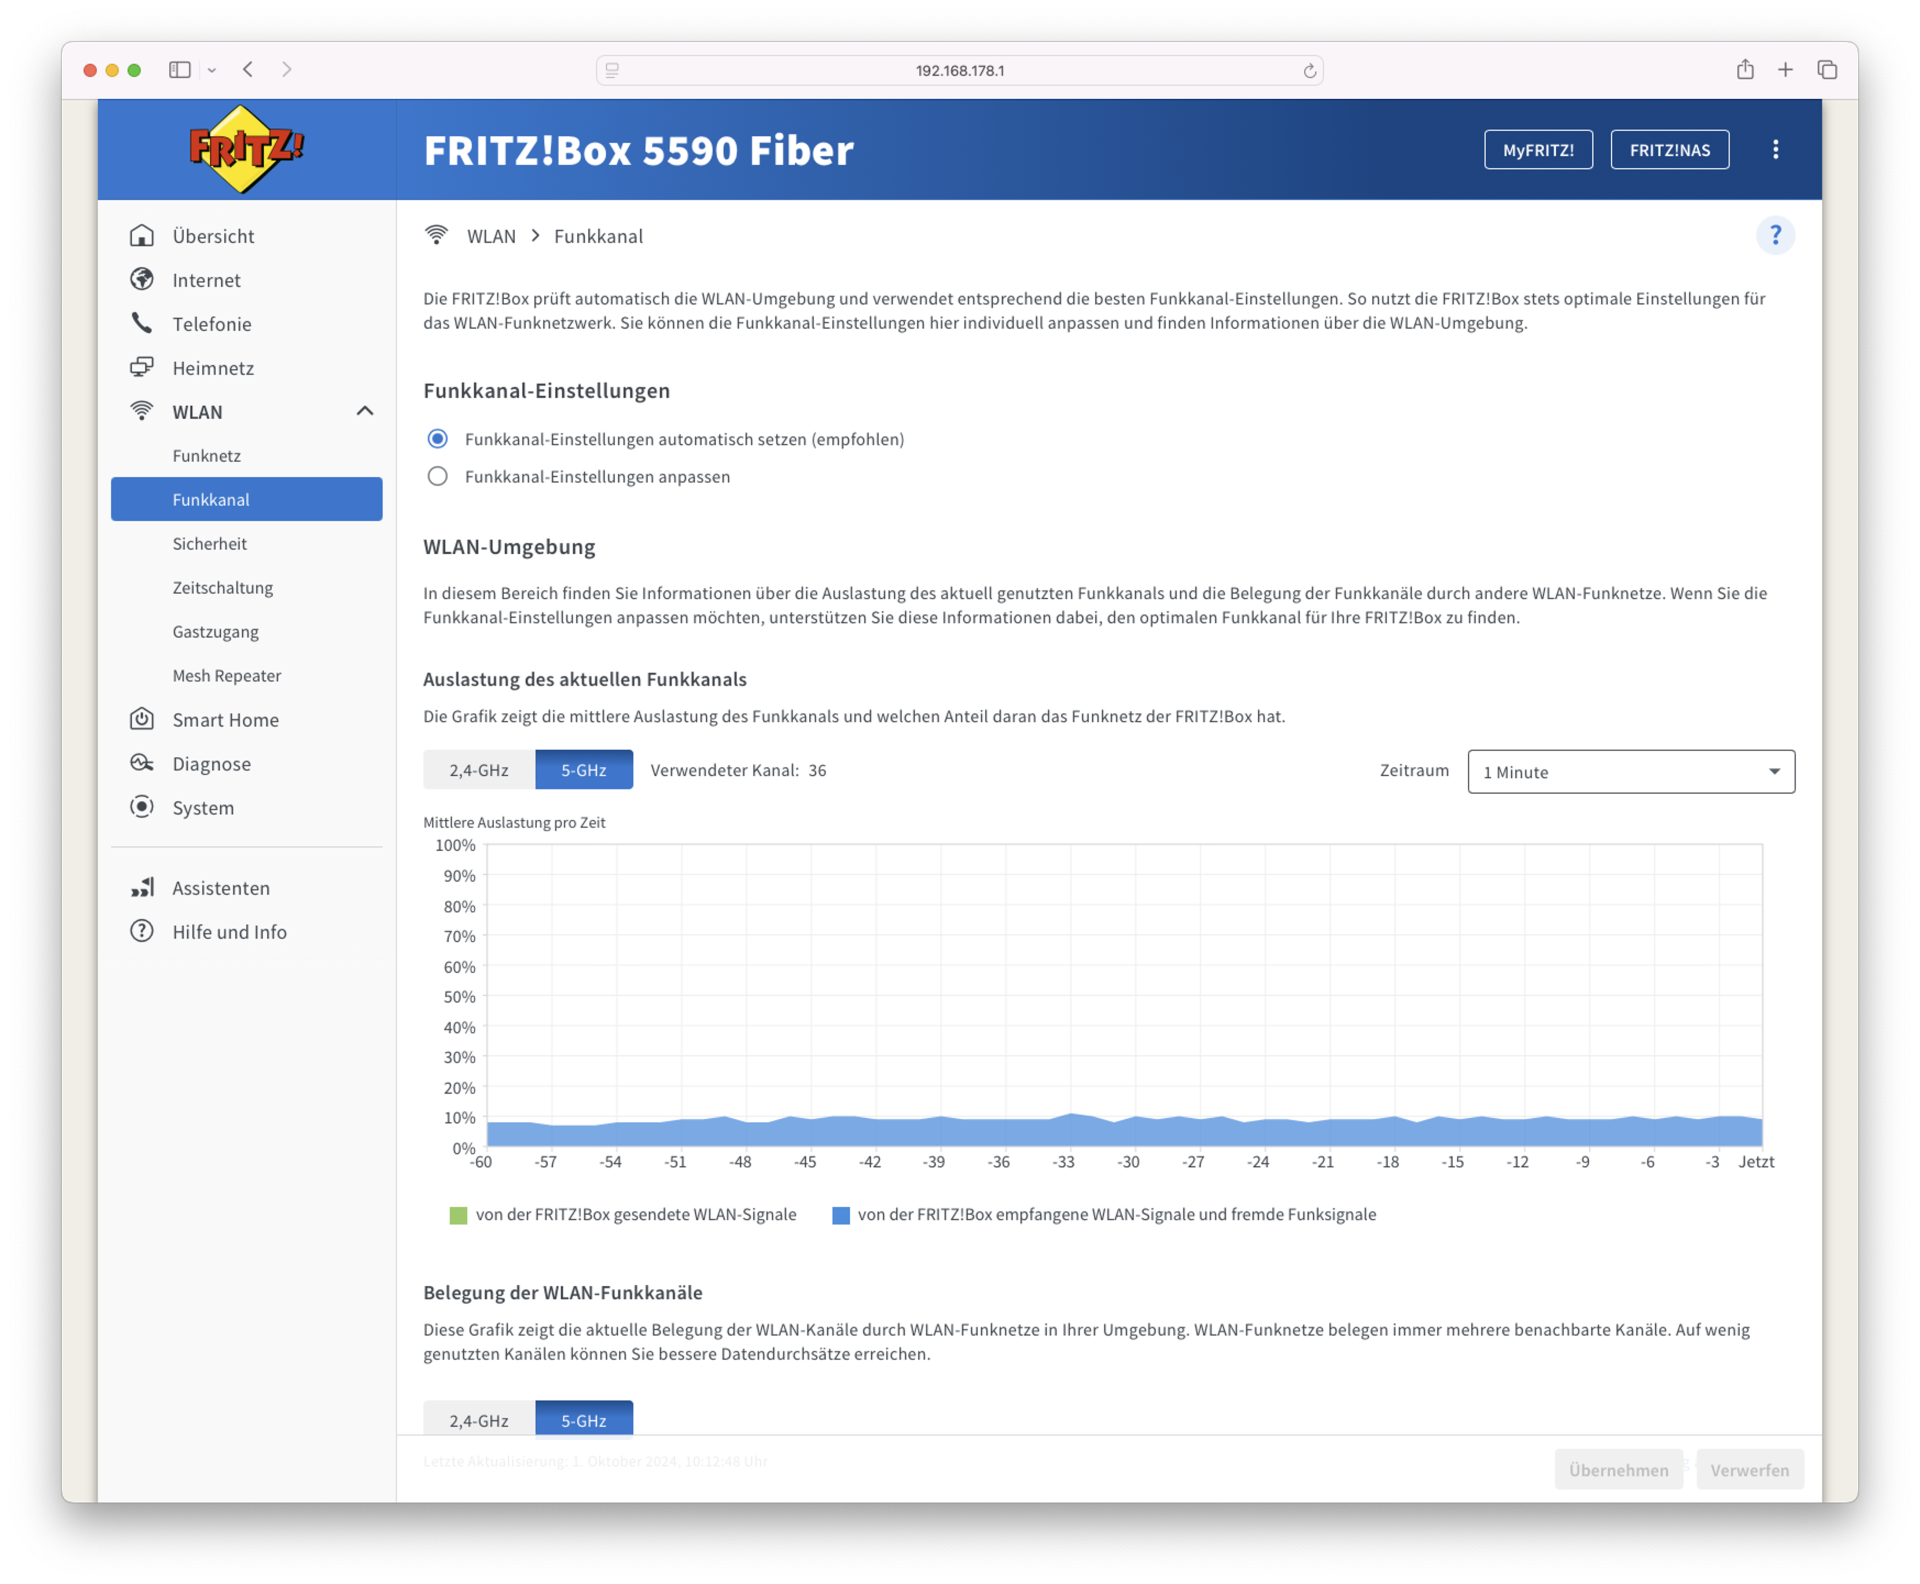The height and width of the screenshot is (1584, 1920).
Task: Click the FRITZ!Box 5590 Fiber title
Action: point(638,150)
